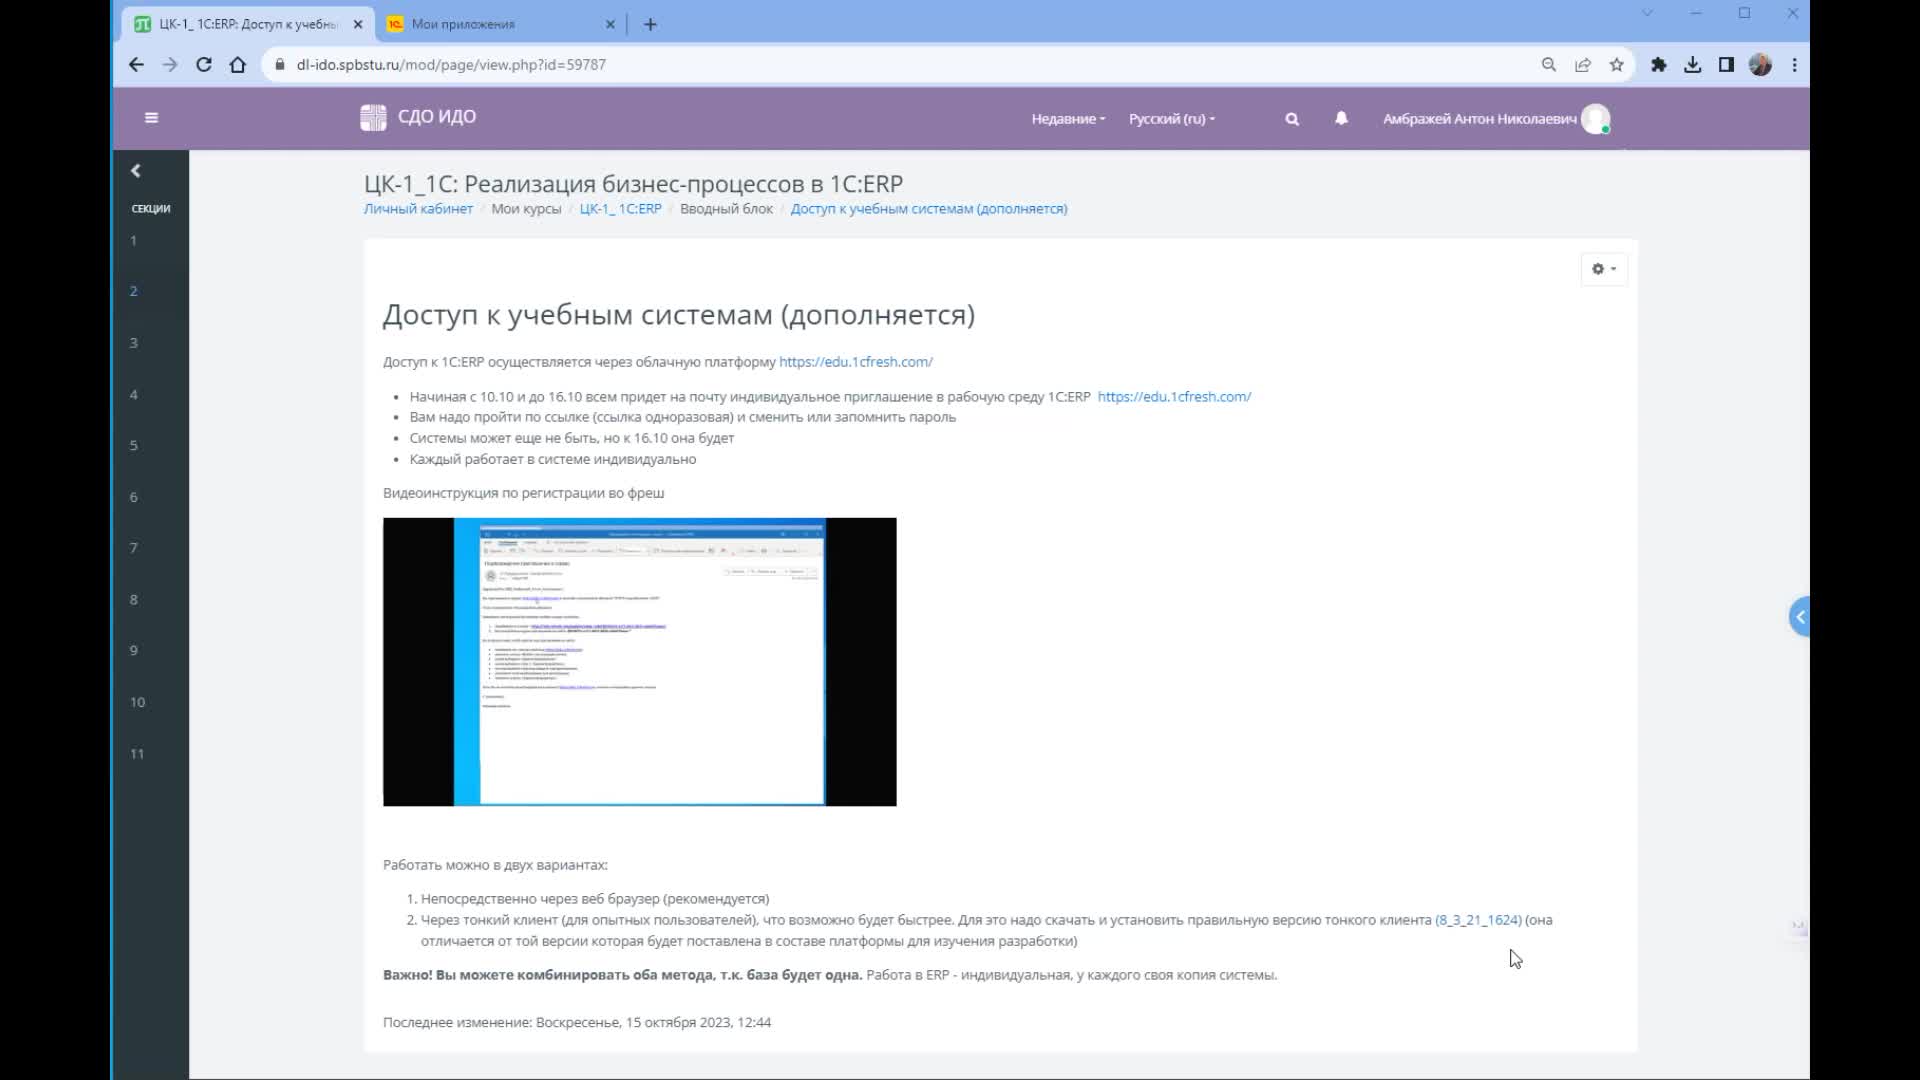Open the browser downloads icon
Image resolution: width=1920 pixels, height=1080 pixels.
point(1693,65)
